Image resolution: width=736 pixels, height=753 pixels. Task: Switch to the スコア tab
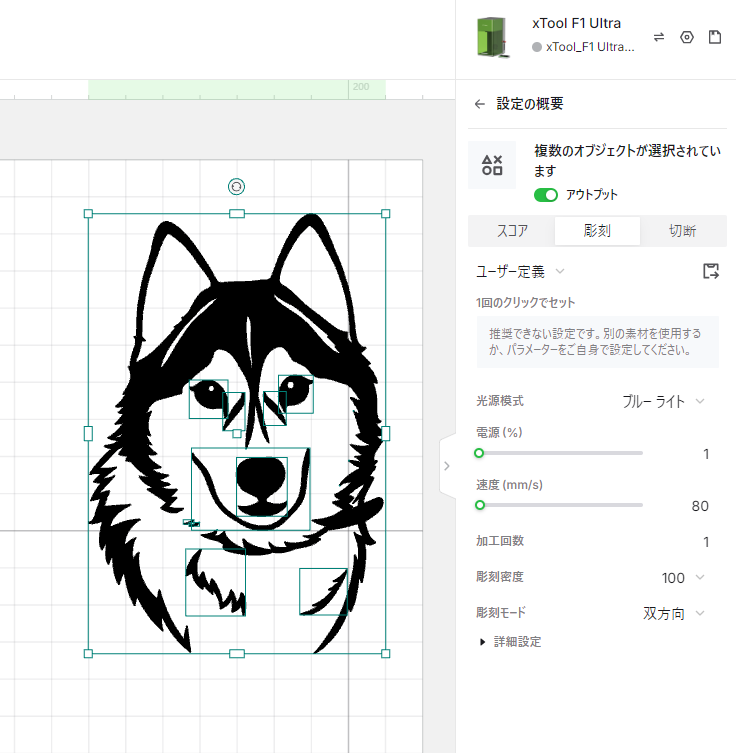tap(512, 231)
